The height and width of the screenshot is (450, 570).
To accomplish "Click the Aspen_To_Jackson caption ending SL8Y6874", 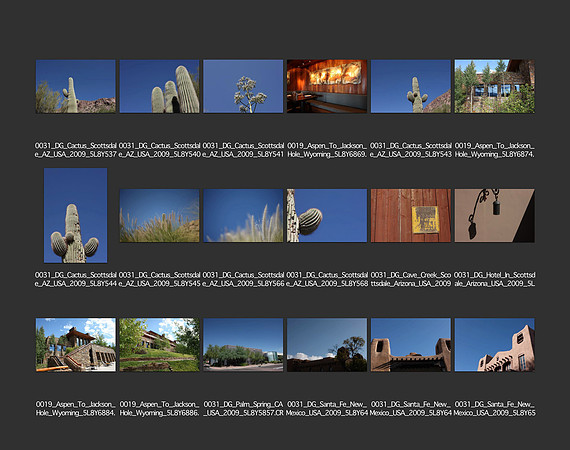I will pos(494,150).
